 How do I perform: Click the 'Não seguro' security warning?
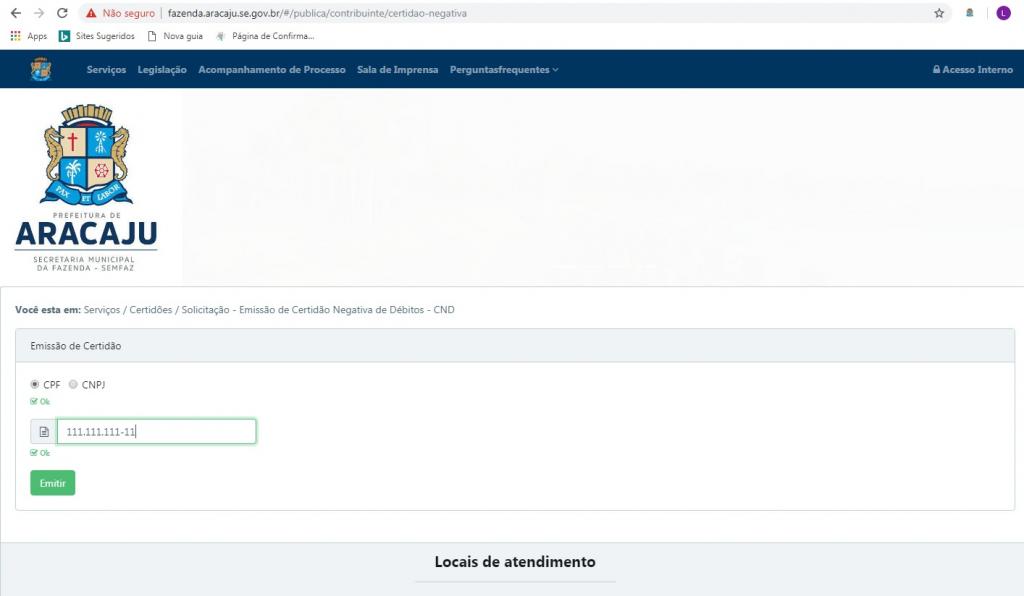(x=120, y=14)
